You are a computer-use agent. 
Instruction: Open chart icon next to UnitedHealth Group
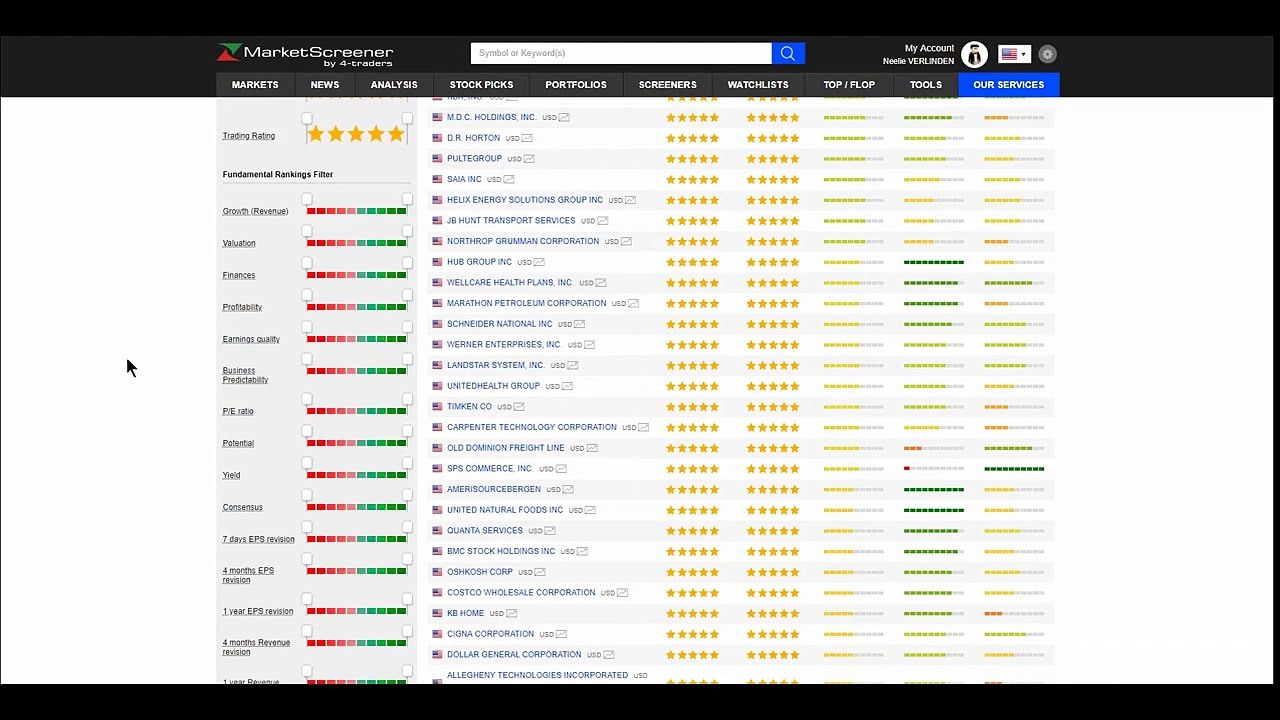click(567, 386)
